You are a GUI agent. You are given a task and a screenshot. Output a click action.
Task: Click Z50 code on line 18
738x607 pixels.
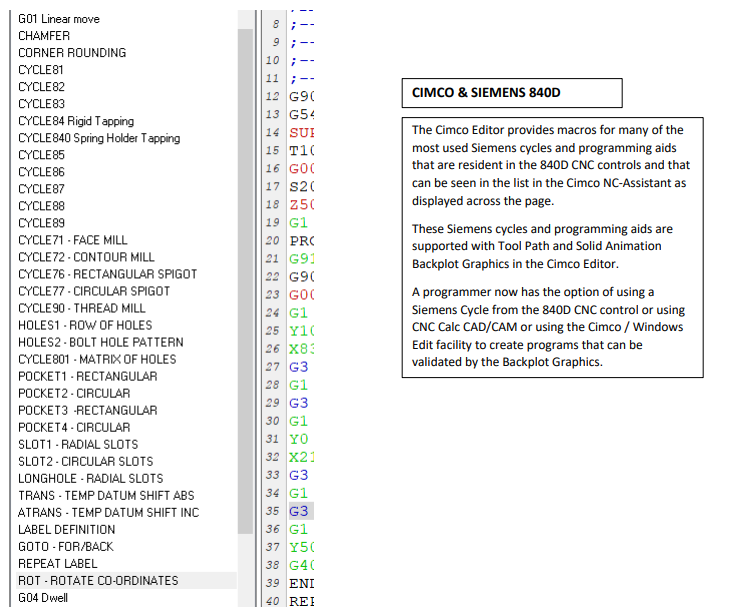point(301,204)
